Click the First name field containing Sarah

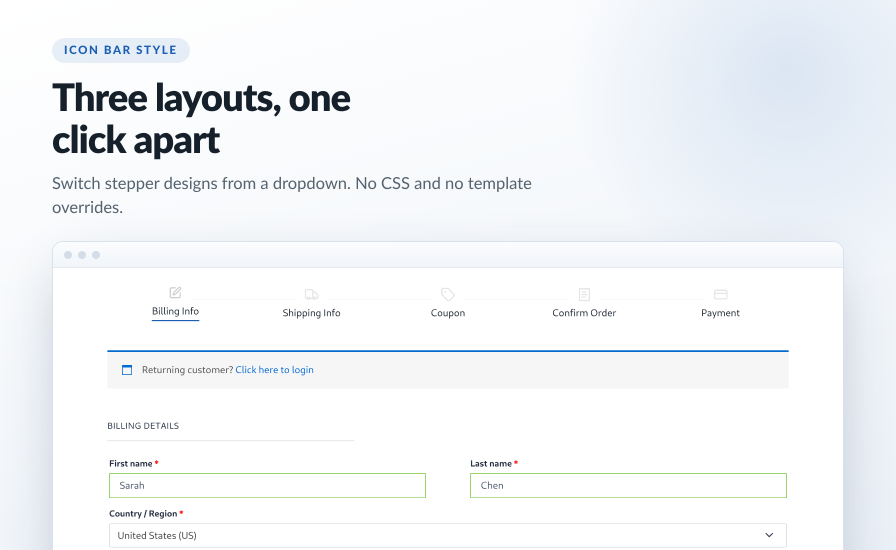click(x=267, y=485)
